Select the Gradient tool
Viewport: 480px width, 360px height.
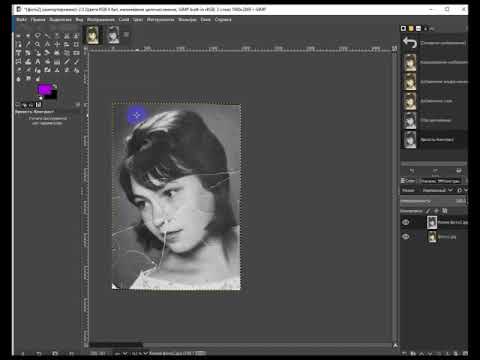57,62
